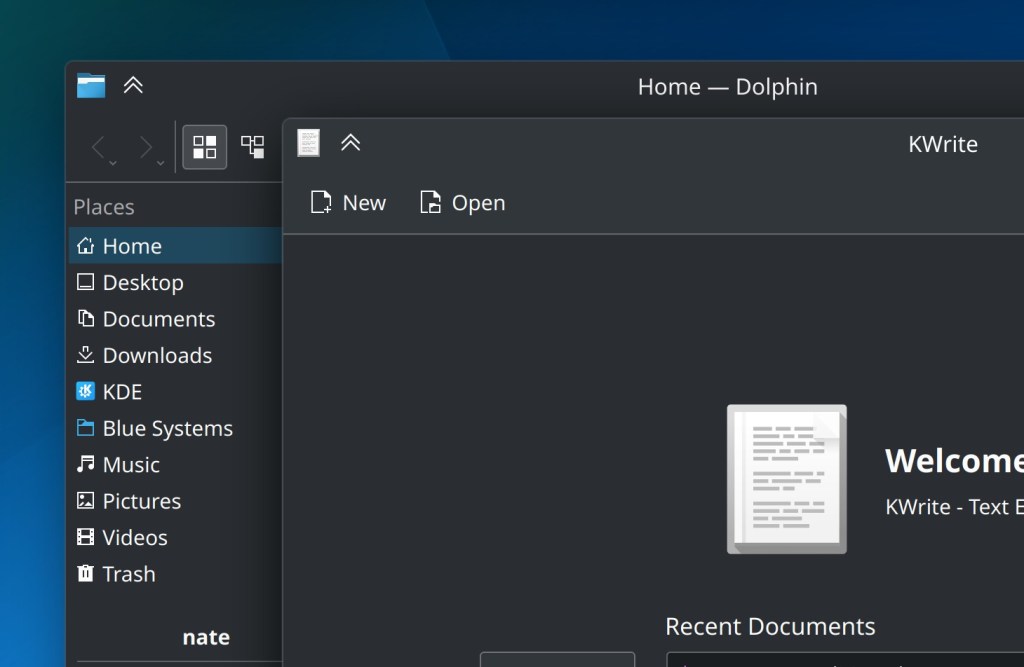Open the Trash in Places panel
Screen dimensions: 1024x667
point(129,574)
